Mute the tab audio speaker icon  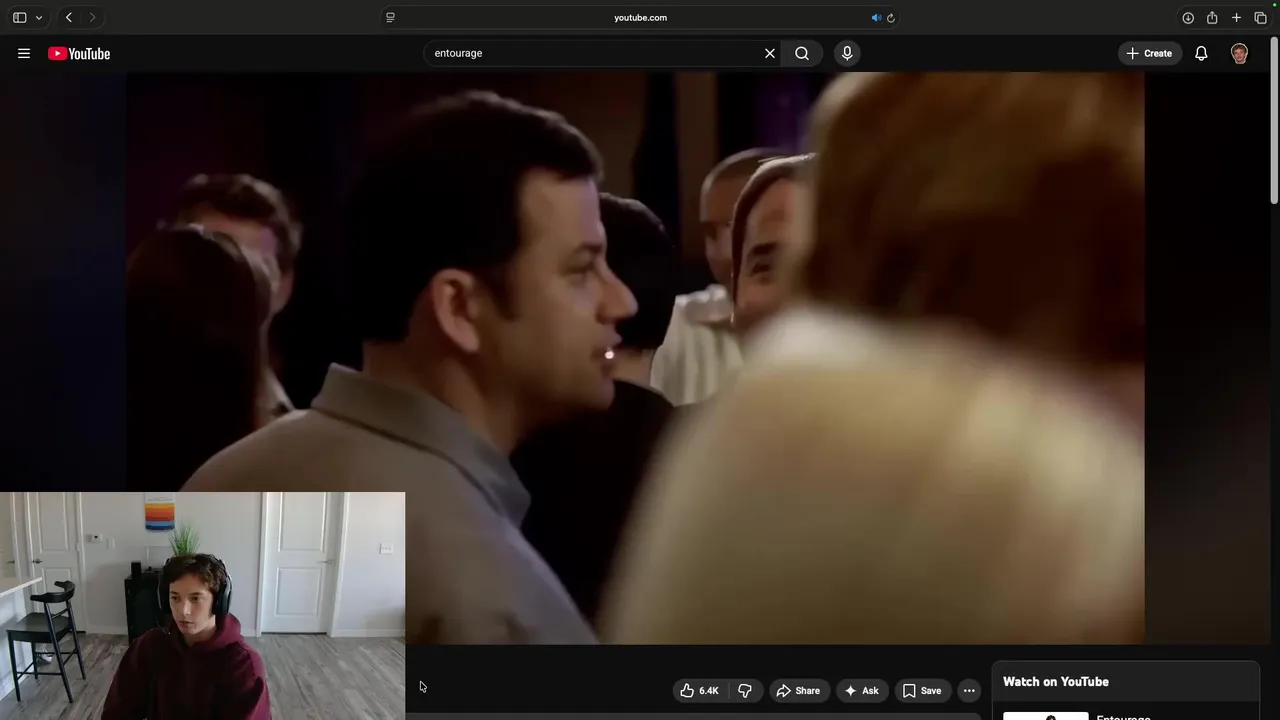coord(876,17)
